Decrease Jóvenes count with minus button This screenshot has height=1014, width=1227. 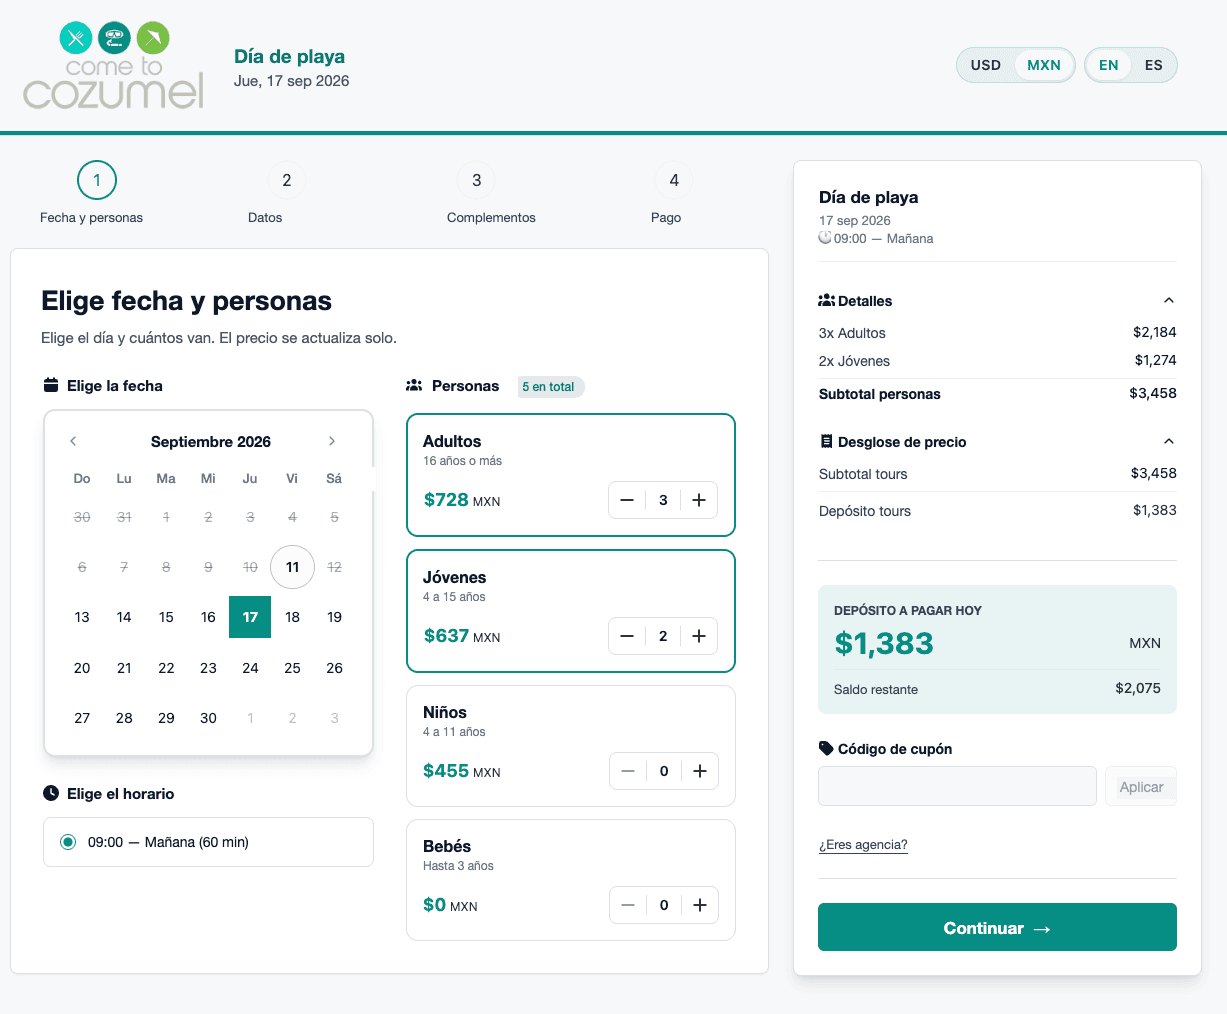pyautogui.click(x=627, y=636)
